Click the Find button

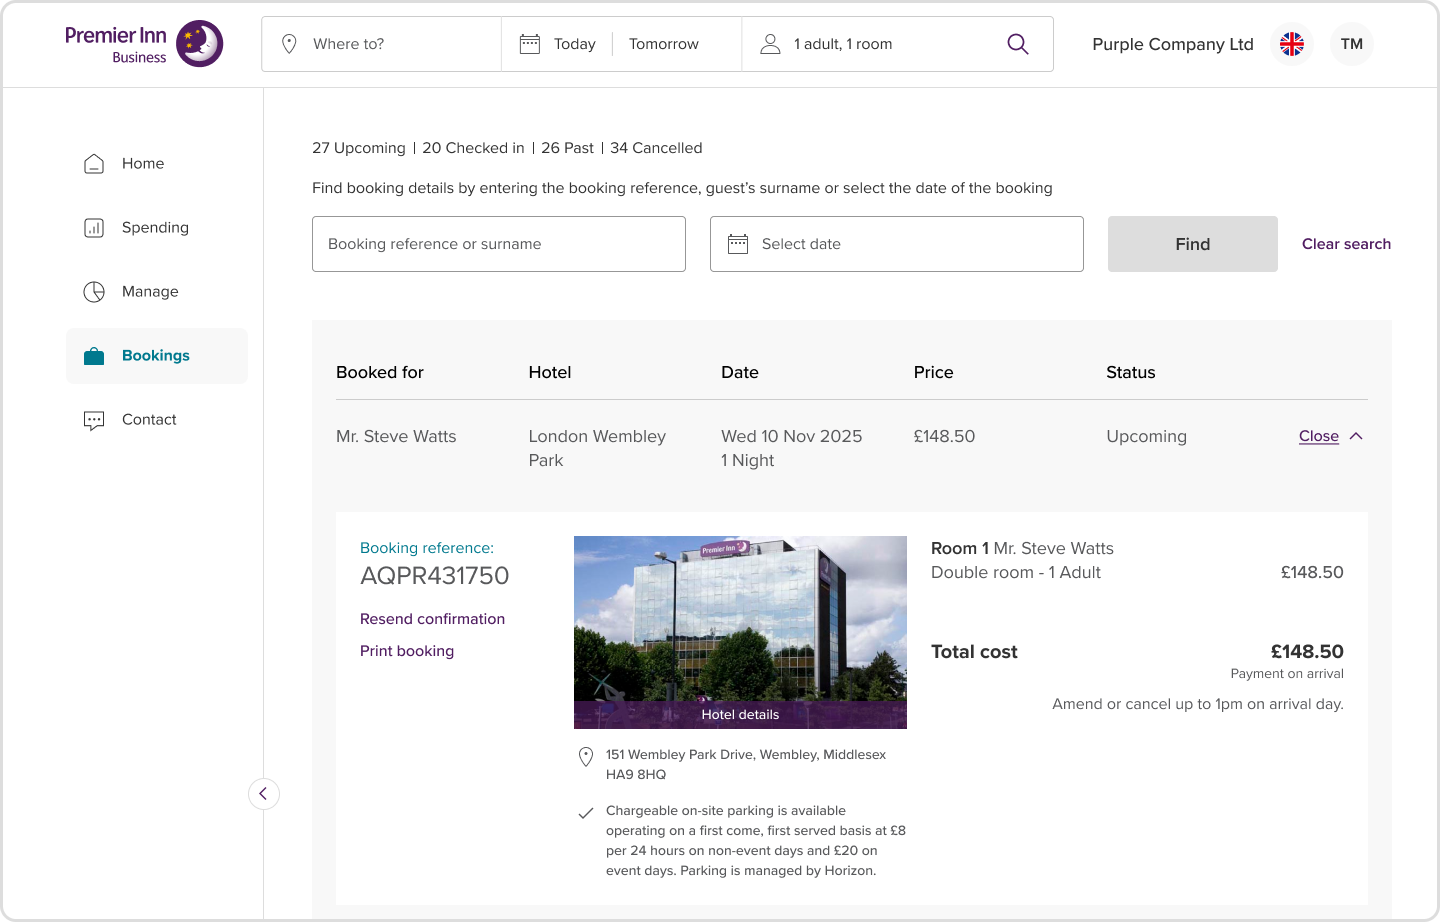tap(1193, 244)
